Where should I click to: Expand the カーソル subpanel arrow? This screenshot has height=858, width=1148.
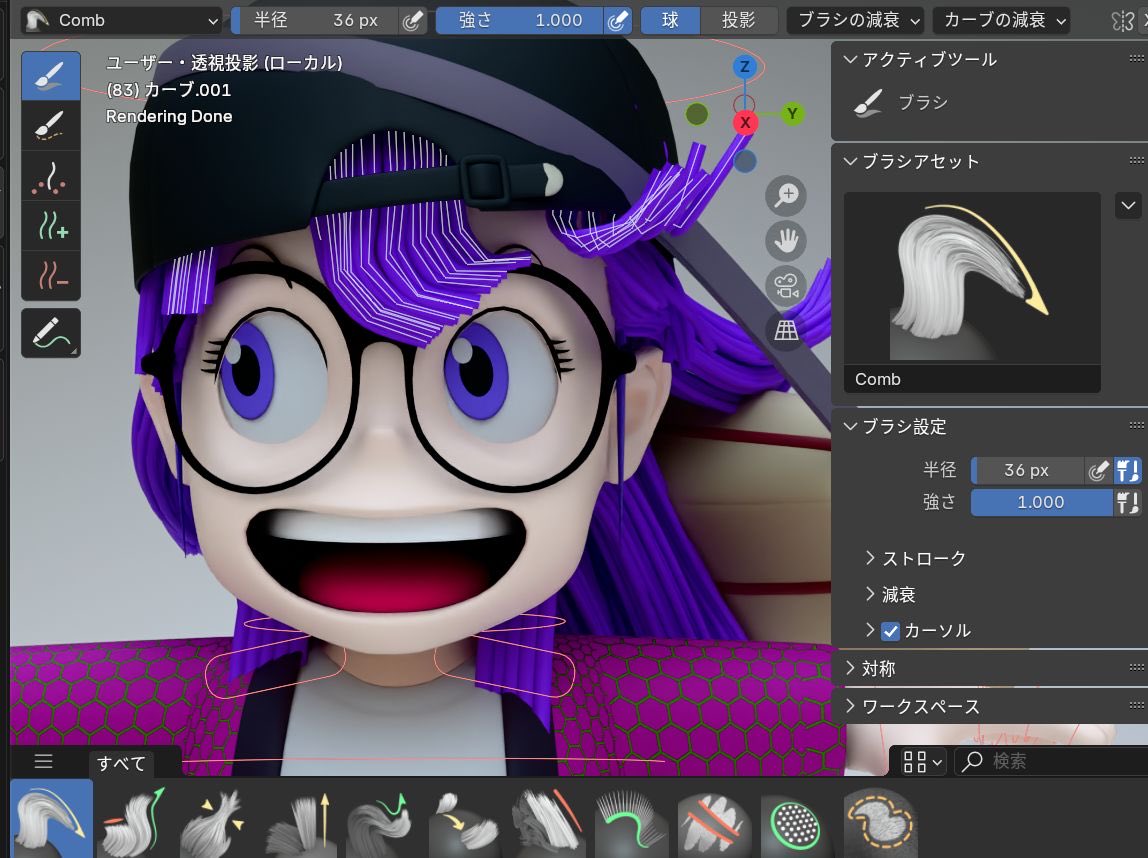click(x=870, y=630)
